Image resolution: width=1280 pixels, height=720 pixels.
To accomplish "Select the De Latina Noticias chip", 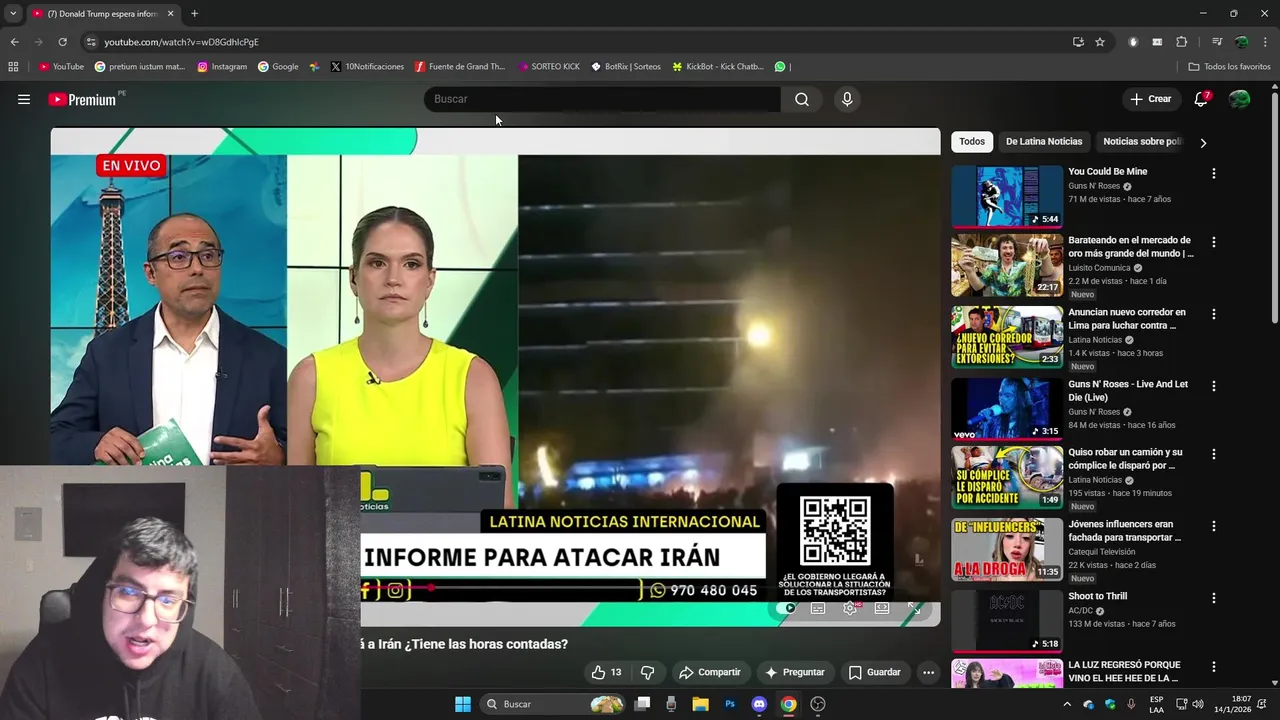I will click(1044, 142).
